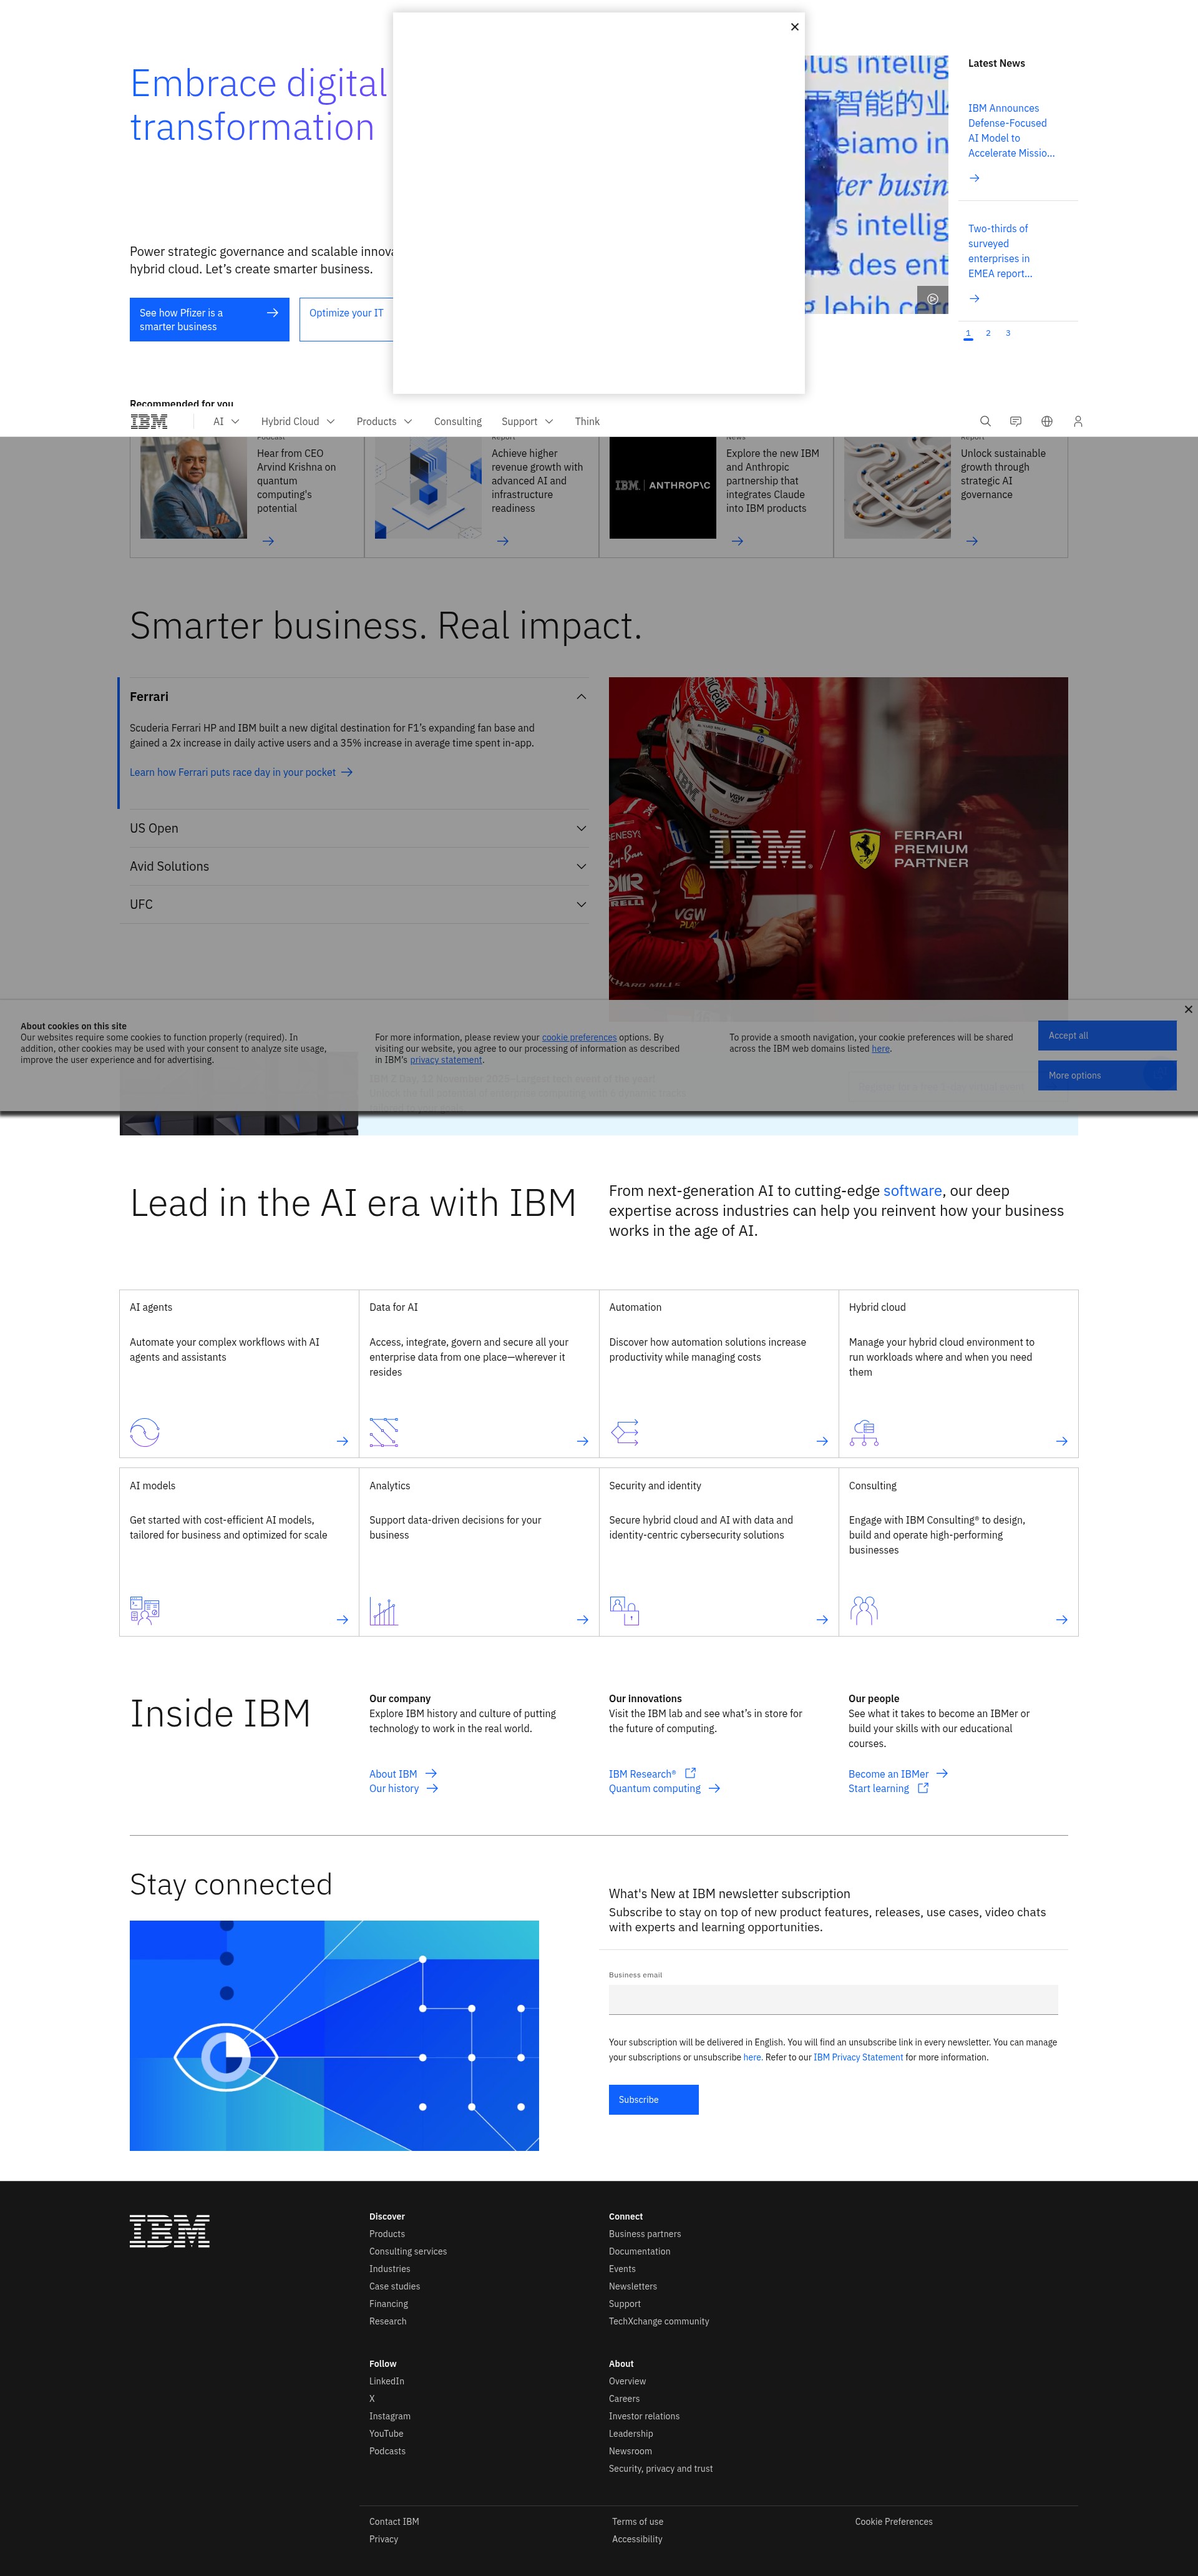
Task: Open Cookie Preferences in footer
Action: (894, 2522)
